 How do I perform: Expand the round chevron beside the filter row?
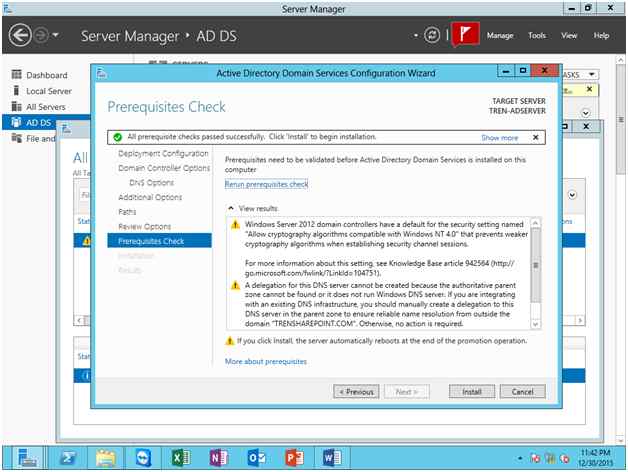click(x=572, y=195)
